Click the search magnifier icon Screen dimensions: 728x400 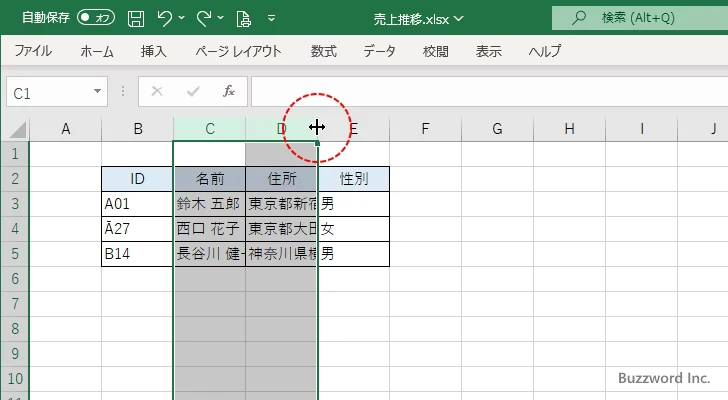579,18
